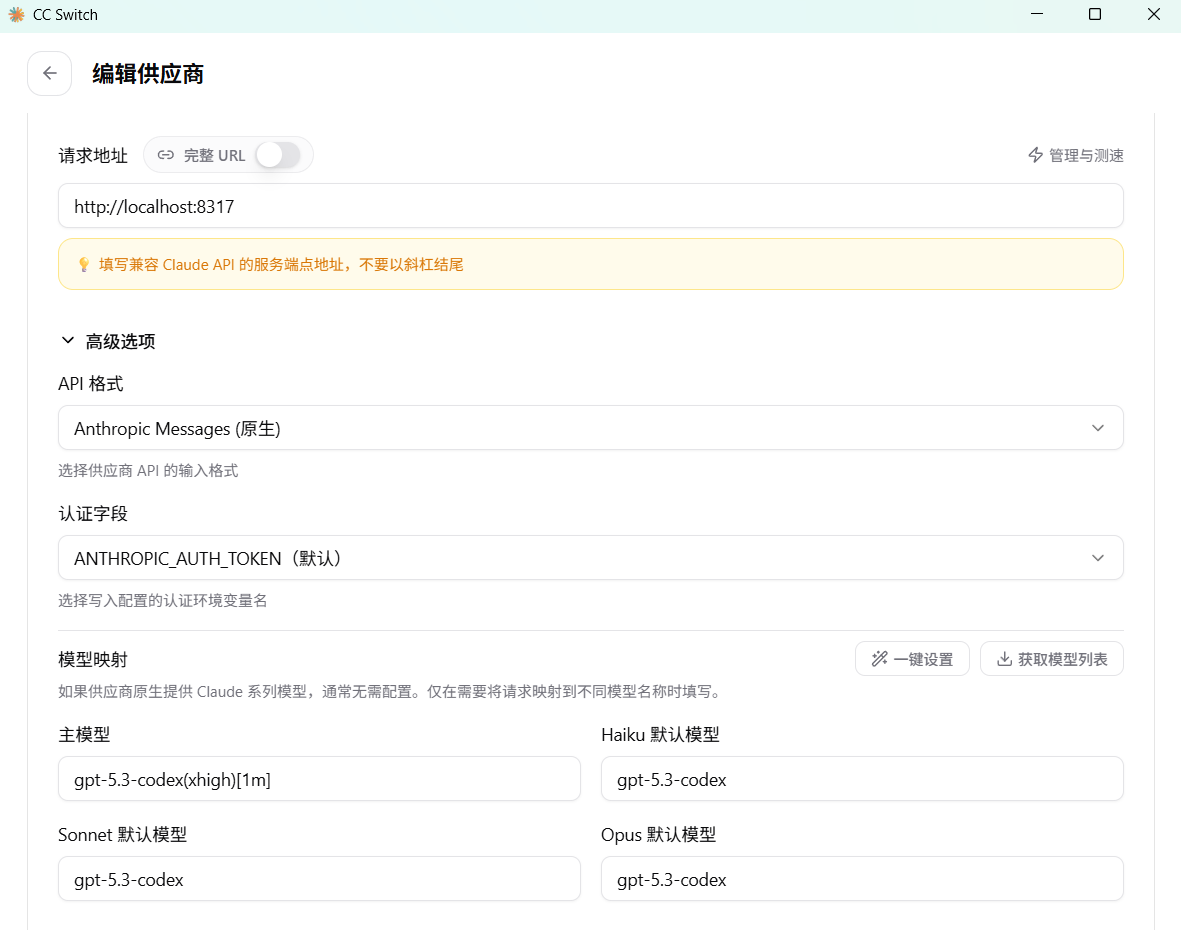Click the Haiku 默认模型 label
Image resolution: width=1181 pixels, height=930 pixels.
[661, 734]
